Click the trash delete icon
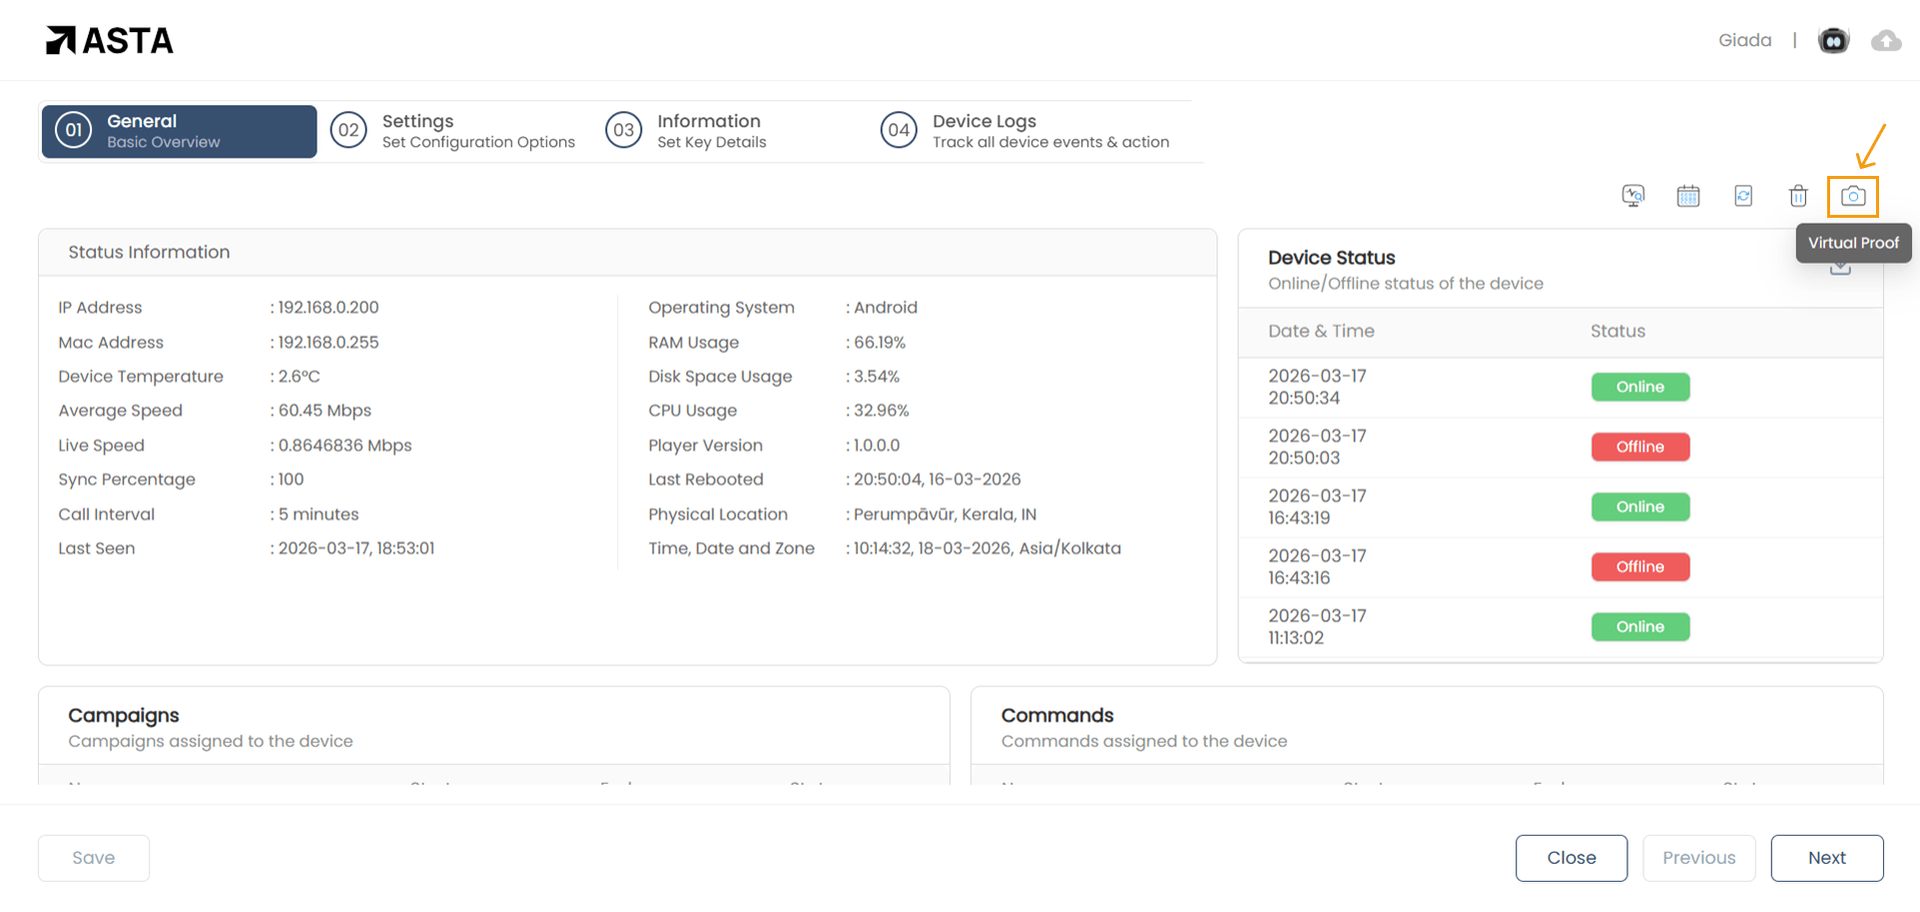 [1798, 196]
